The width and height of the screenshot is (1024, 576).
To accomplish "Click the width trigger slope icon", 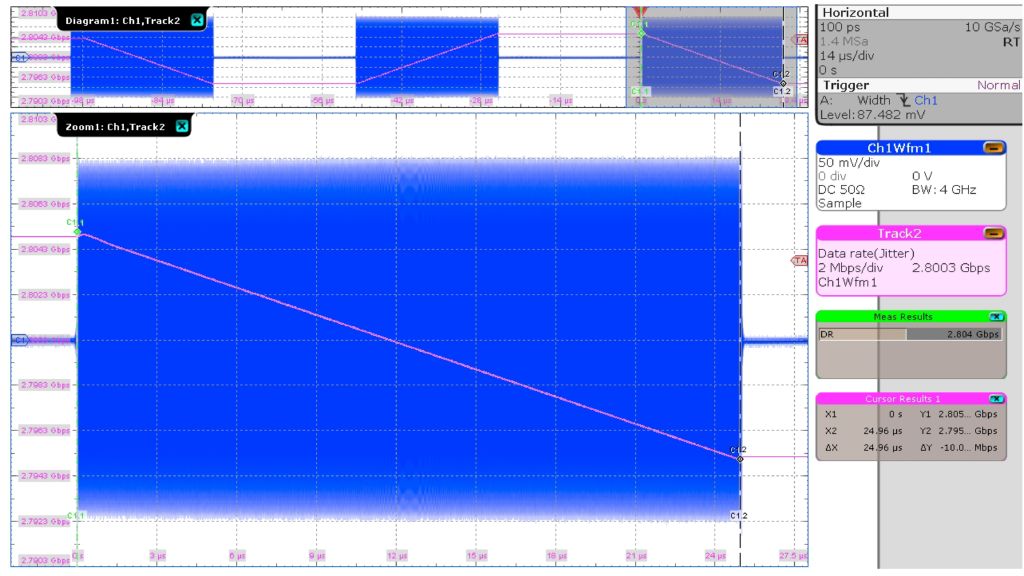I will point(904,100).
